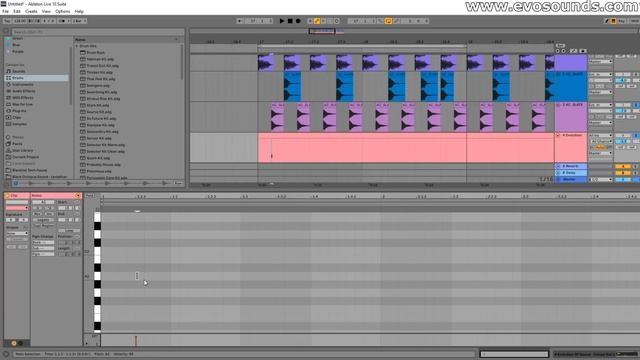Set pink track monitor to Auto
640x360 pixels.
point(600,147)
